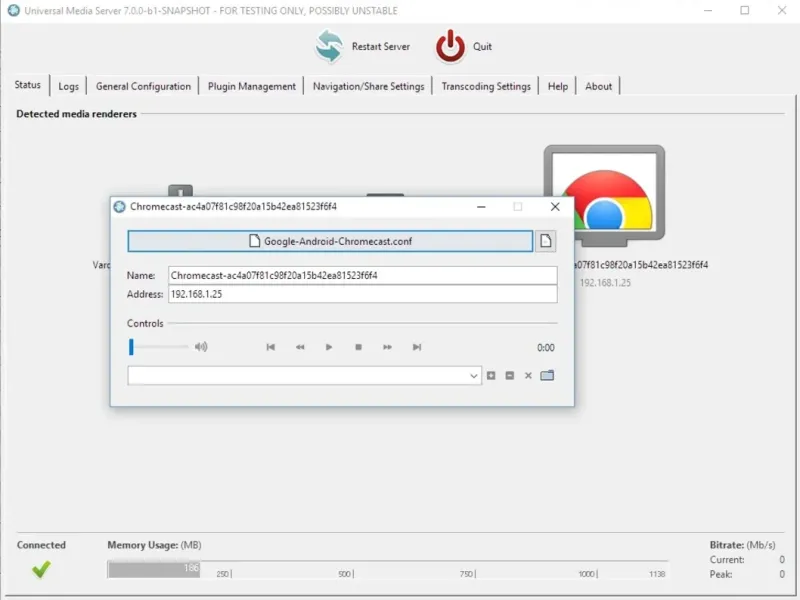Viewport: 800px width, 600px height.
Task: Close the Chromecast dialog window
Action: tap(555, 207)
